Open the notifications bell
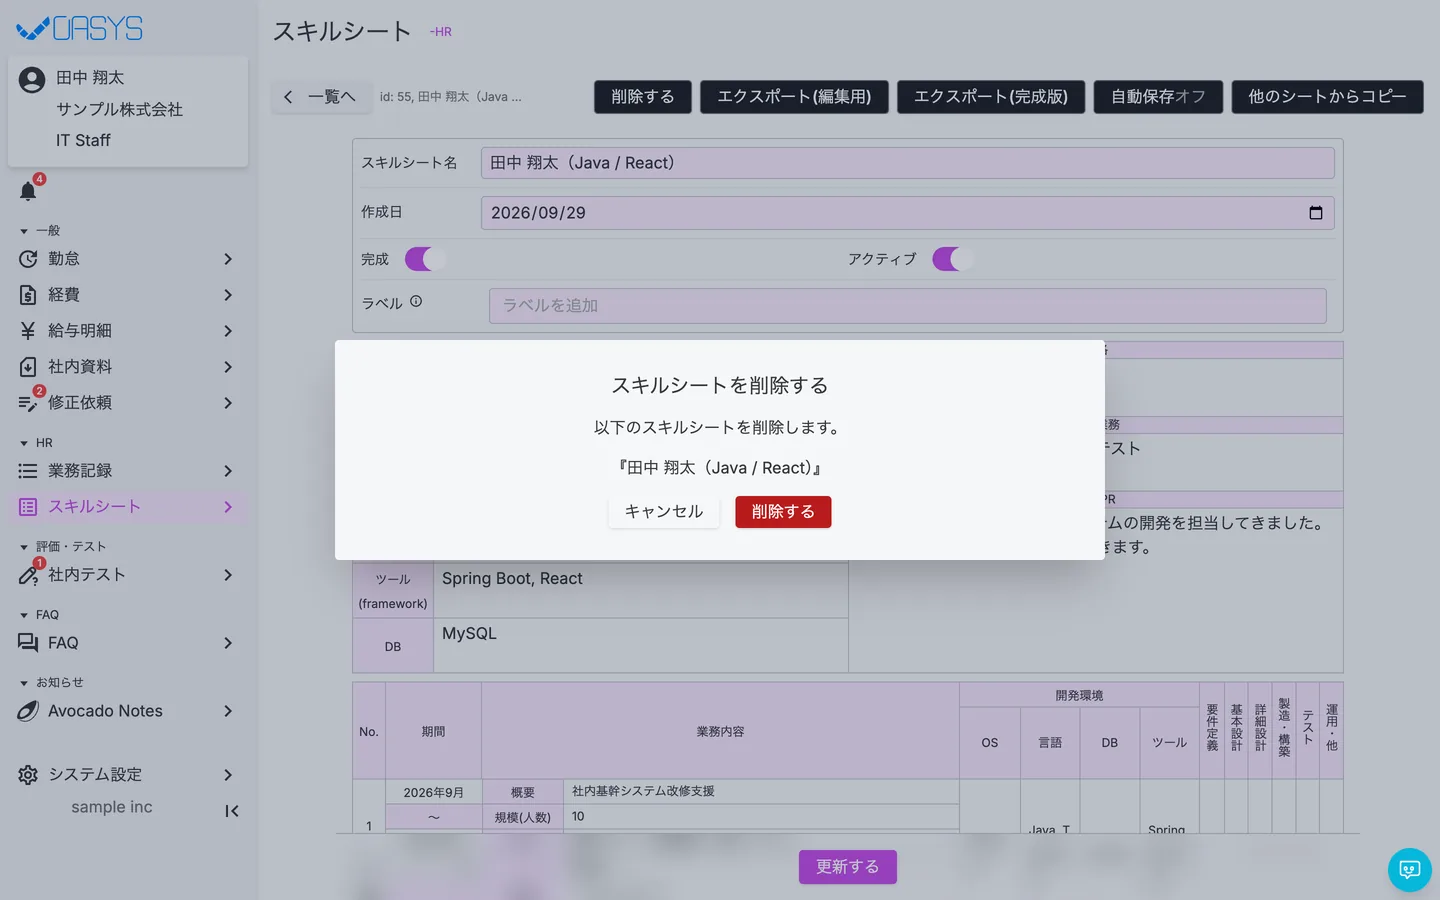This screenshot has height=900, width=1440. click(28, 191)
